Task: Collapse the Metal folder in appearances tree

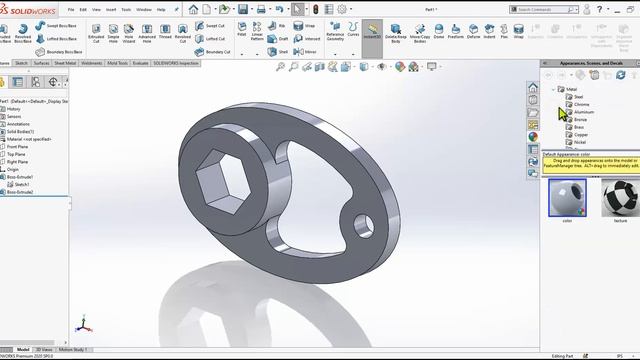Action: pos(553,89)
